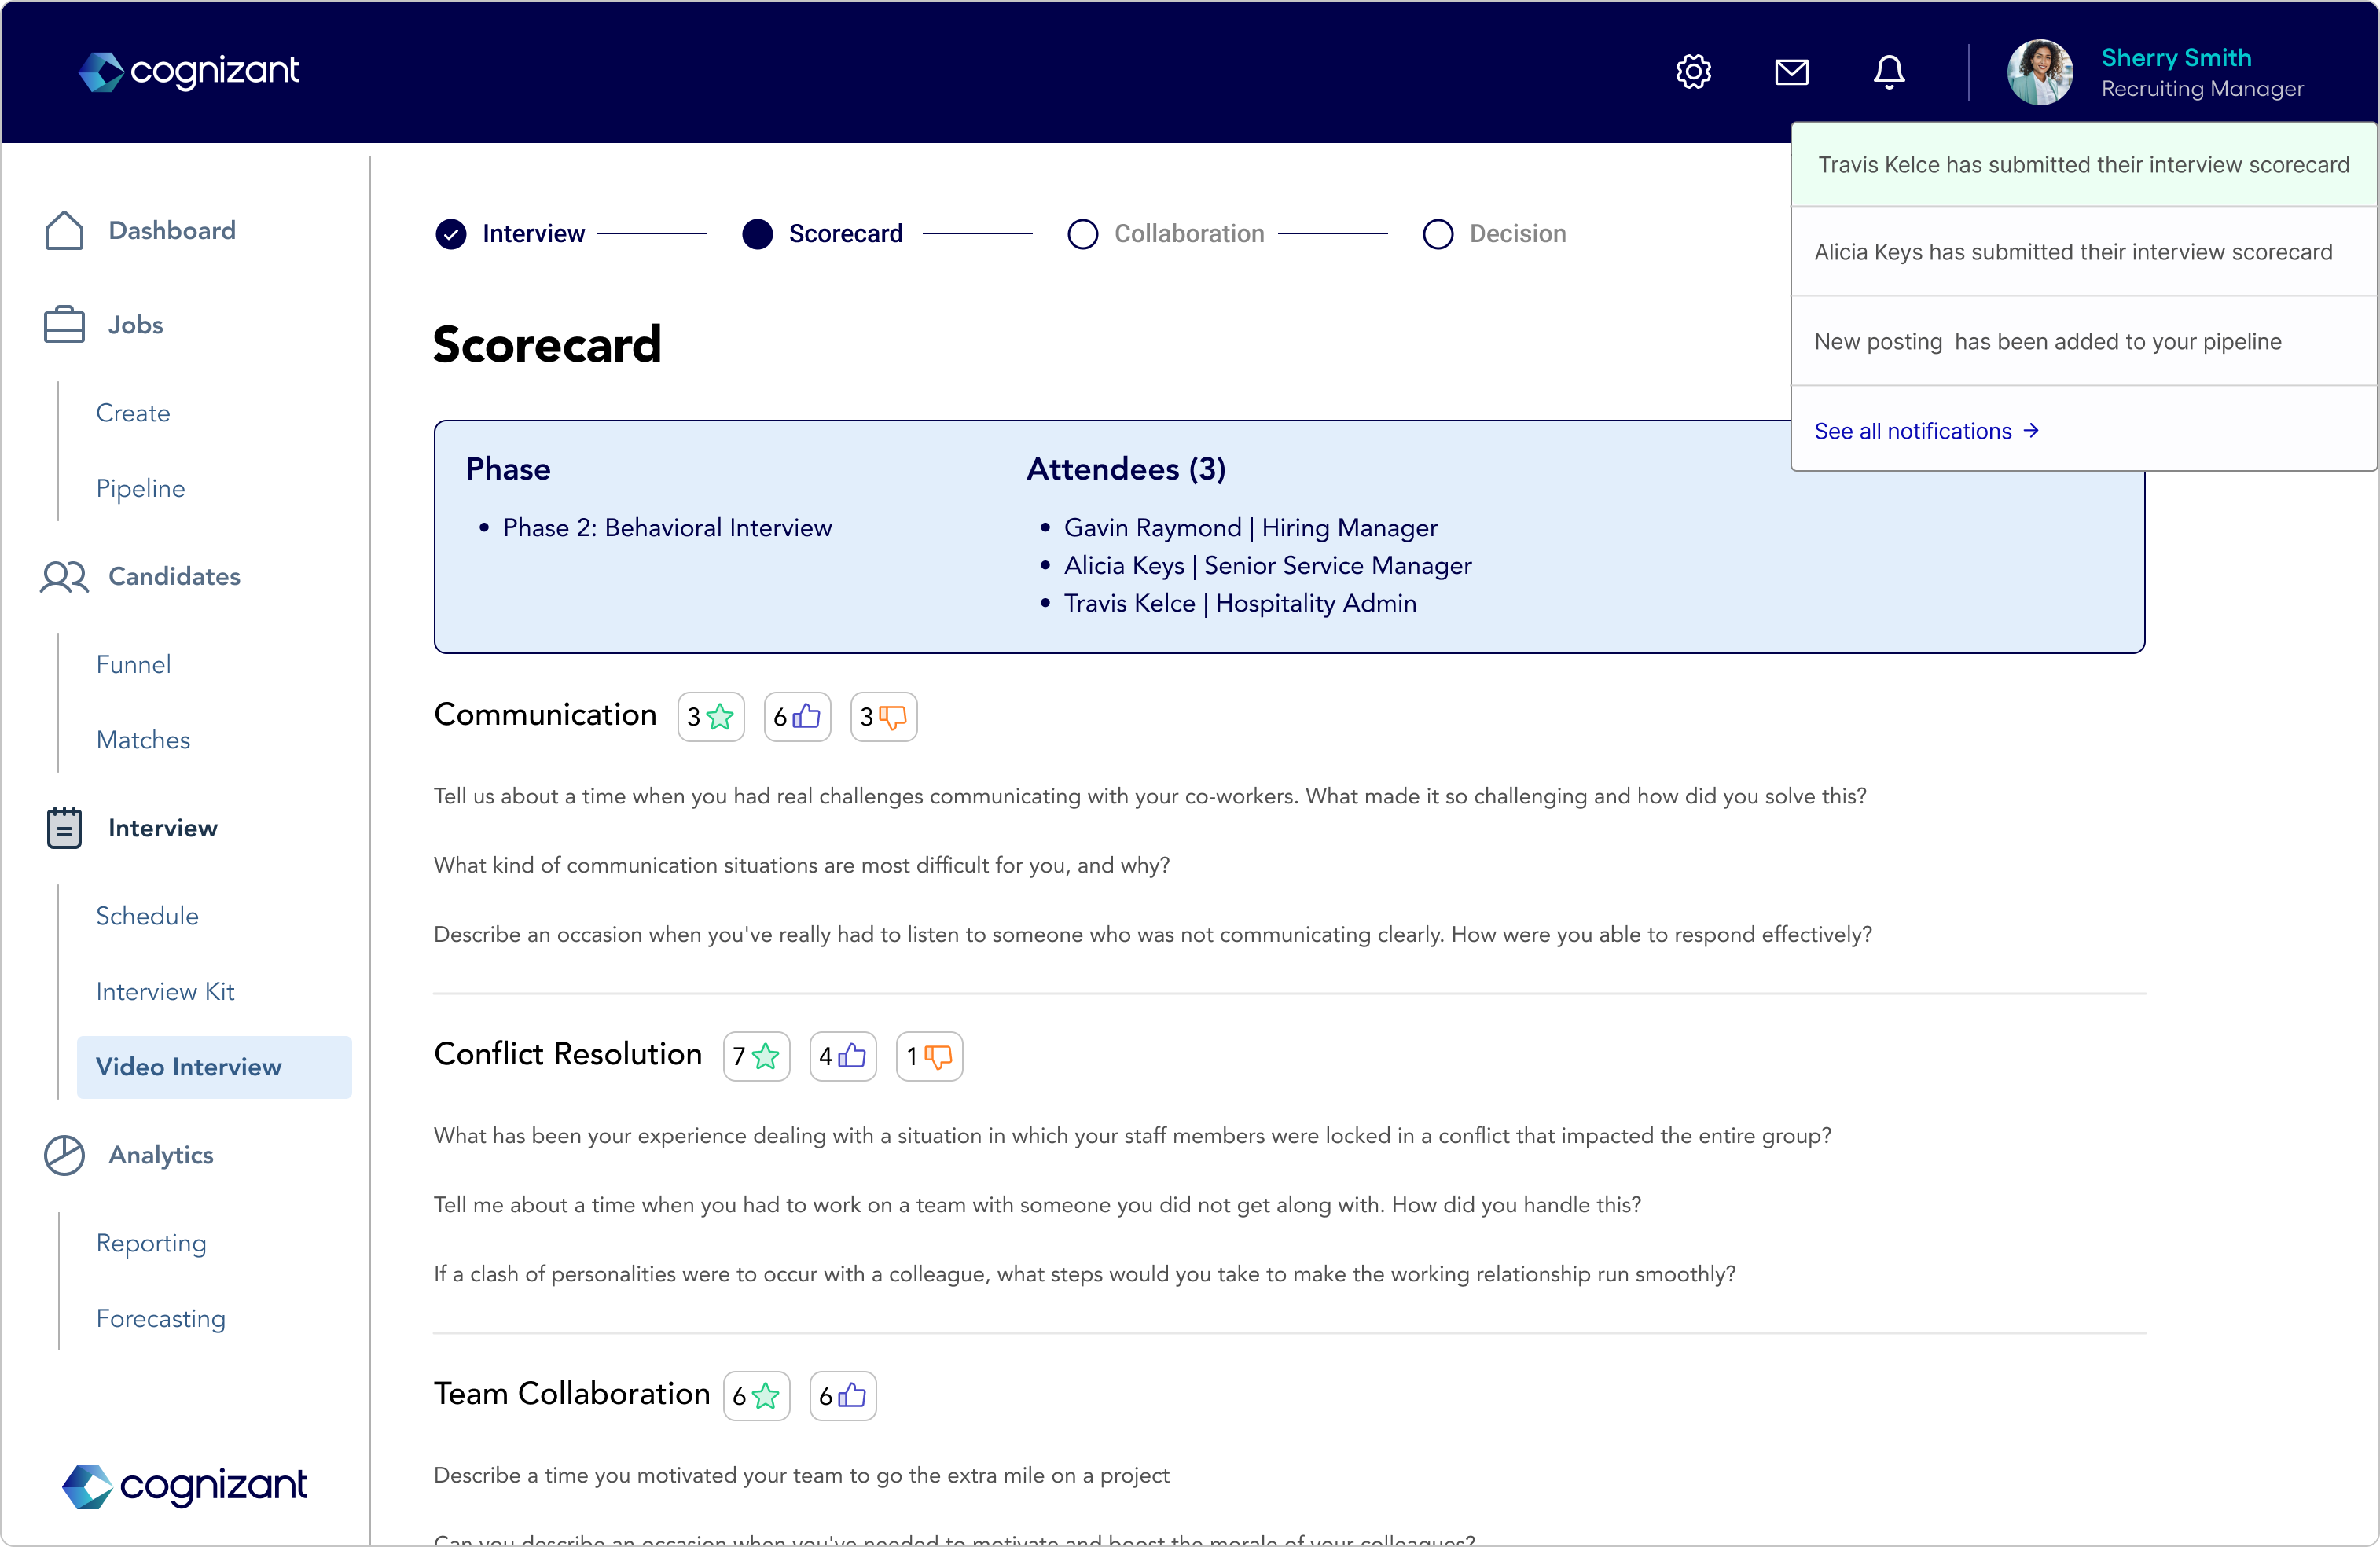
Task: Open Pipeline under Jobs
Action: point(141,488)
